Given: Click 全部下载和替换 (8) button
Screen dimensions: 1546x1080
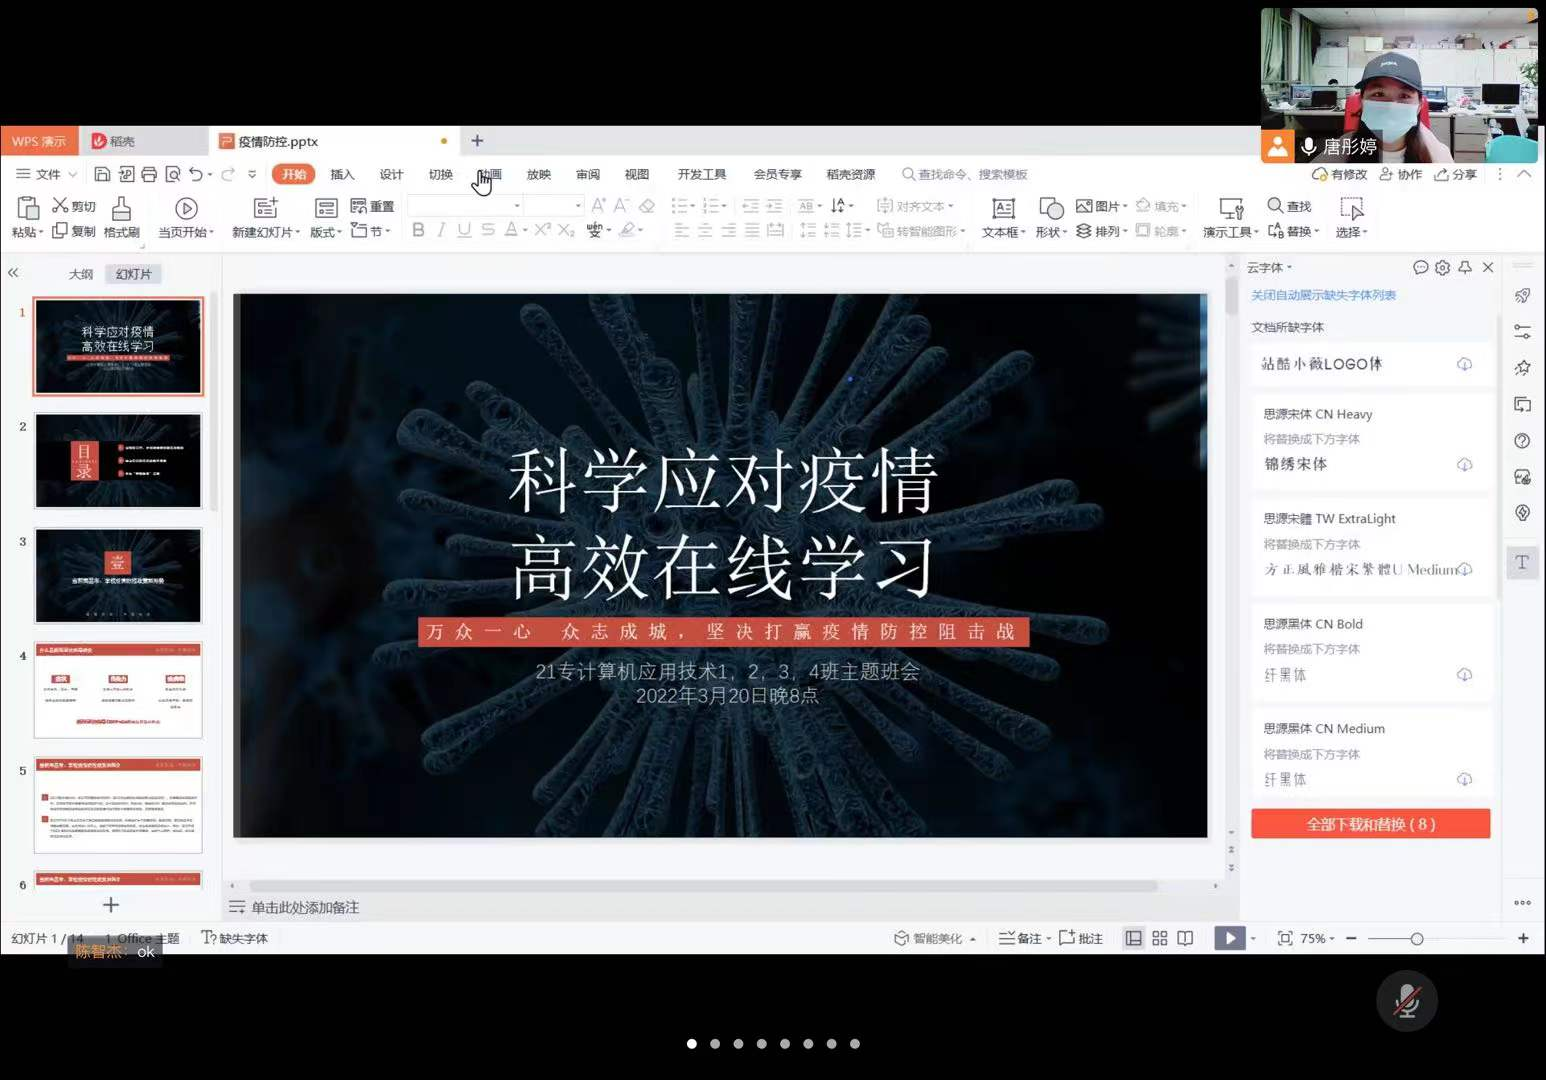Looking at the screenshot, I should 1370,824.
